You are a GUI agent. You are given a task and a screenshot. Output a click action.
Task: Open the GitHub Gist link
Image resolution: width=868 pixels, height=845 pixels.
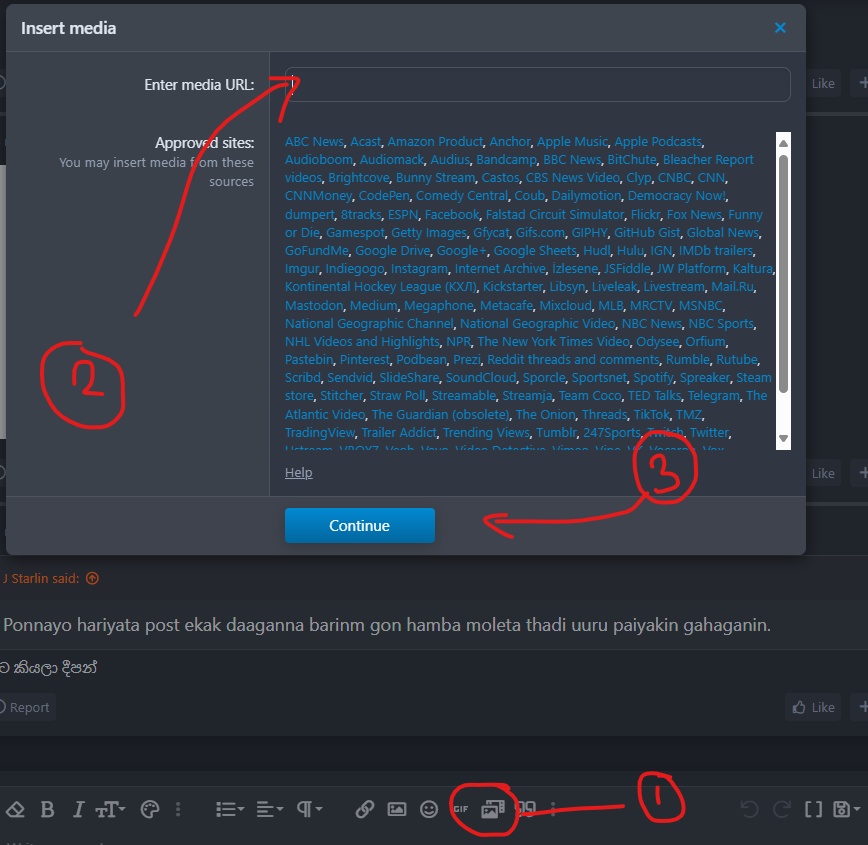(x=647, y=233)
